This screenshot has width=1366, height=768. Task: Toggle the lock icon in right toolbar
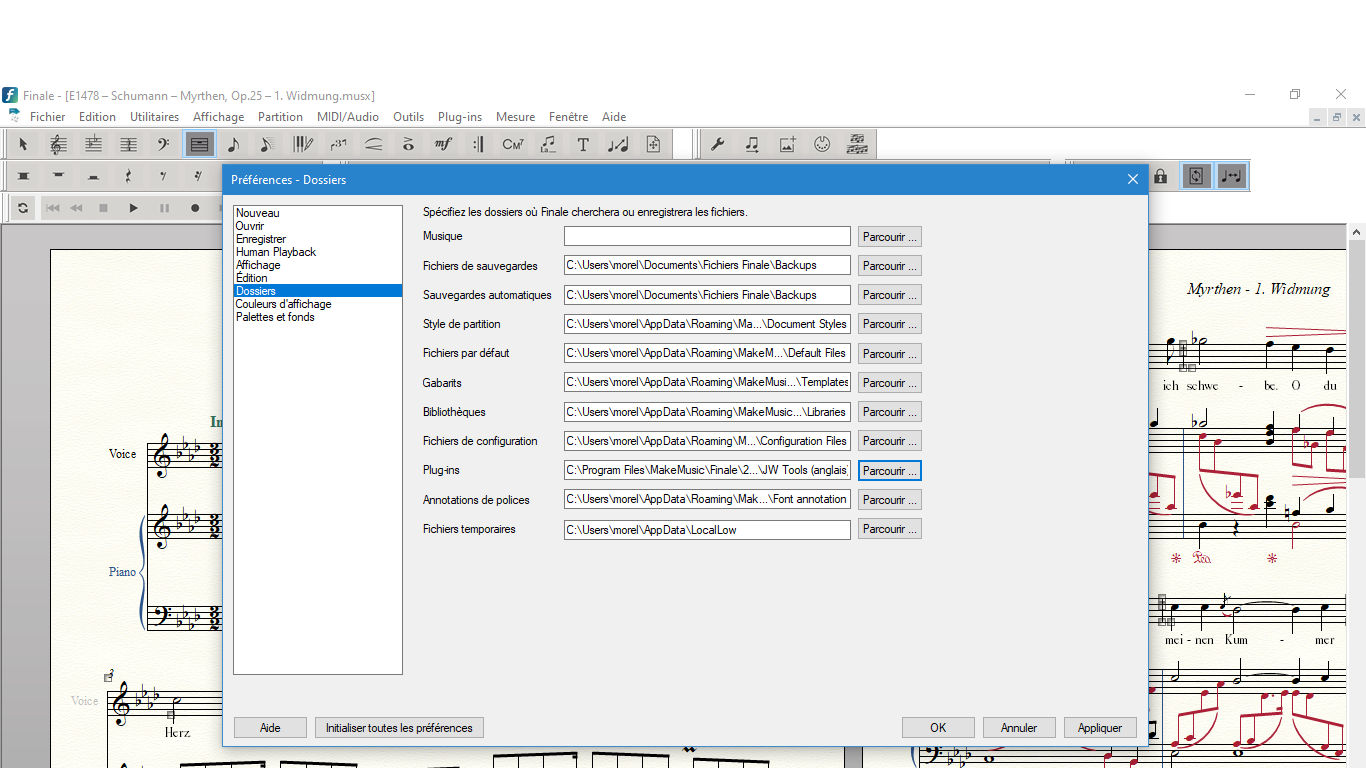click(x=1160, y=177)
